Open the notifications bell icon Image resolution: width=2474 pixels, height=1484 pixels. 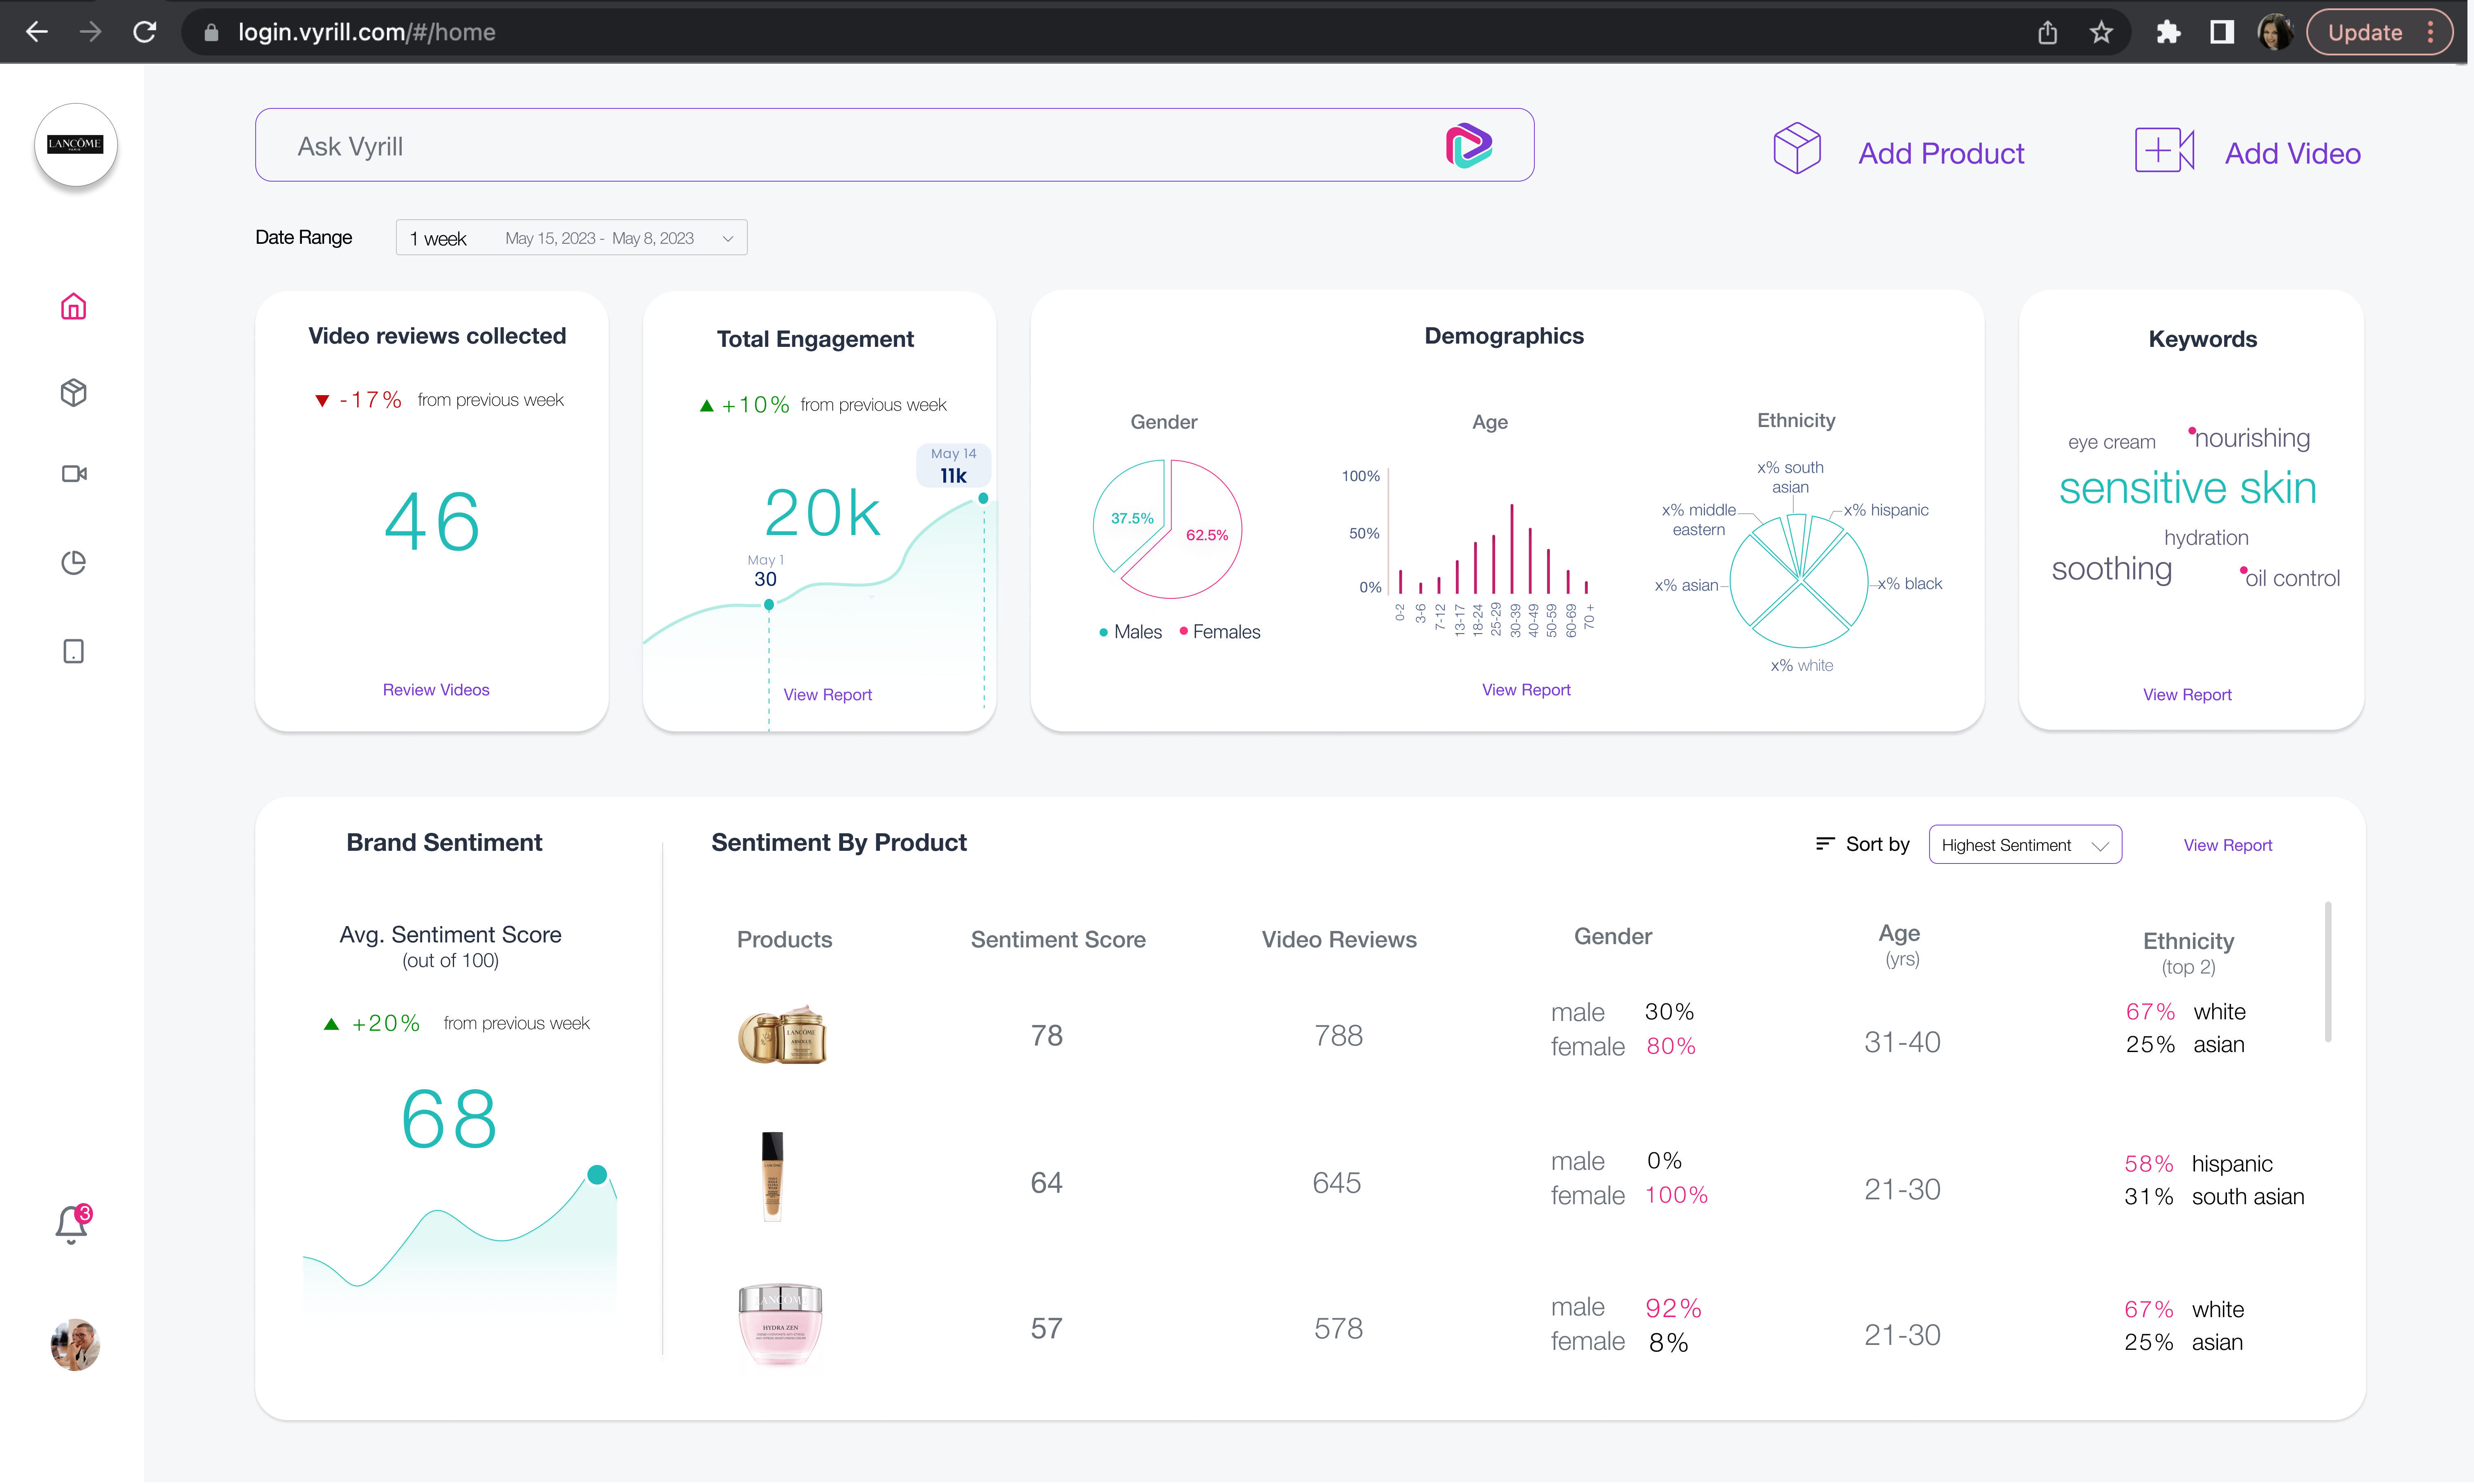71,1224
